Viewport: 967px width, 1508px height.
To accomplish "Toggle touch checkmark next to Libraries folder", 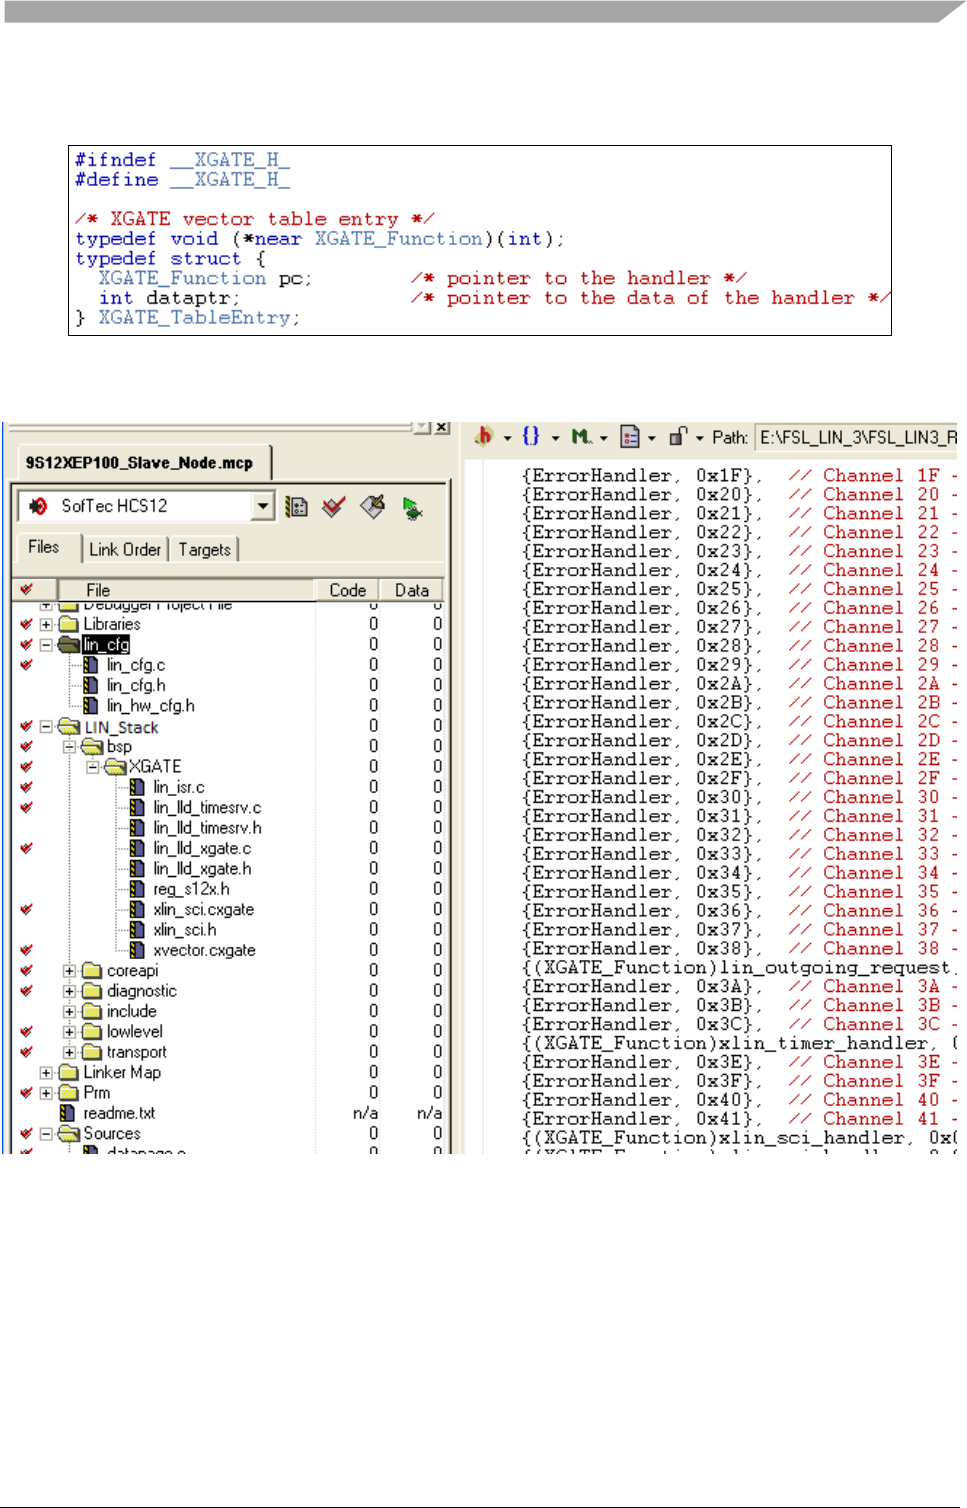I will 26,624.
